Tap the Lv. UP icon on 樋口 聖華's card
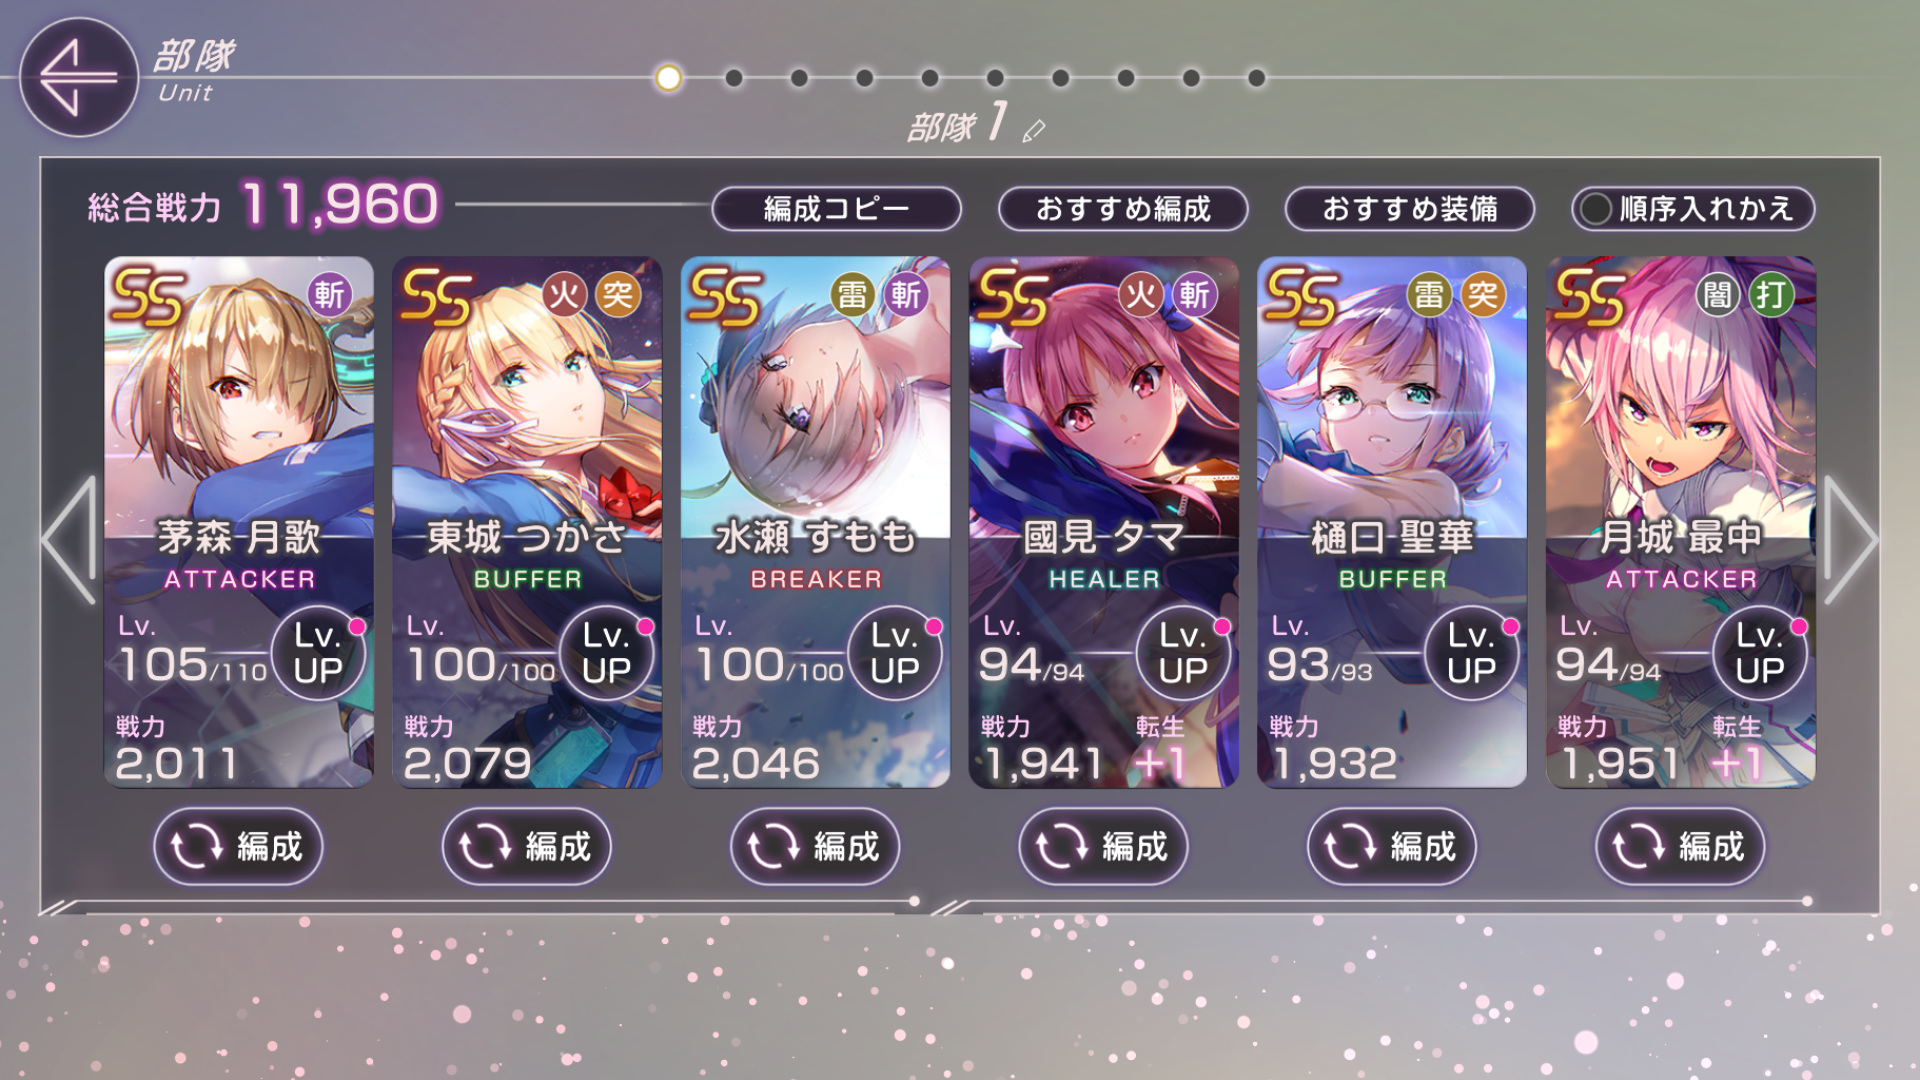Image resolution: width=1920 pixels, height=1080 pixels. [1471, 652]
